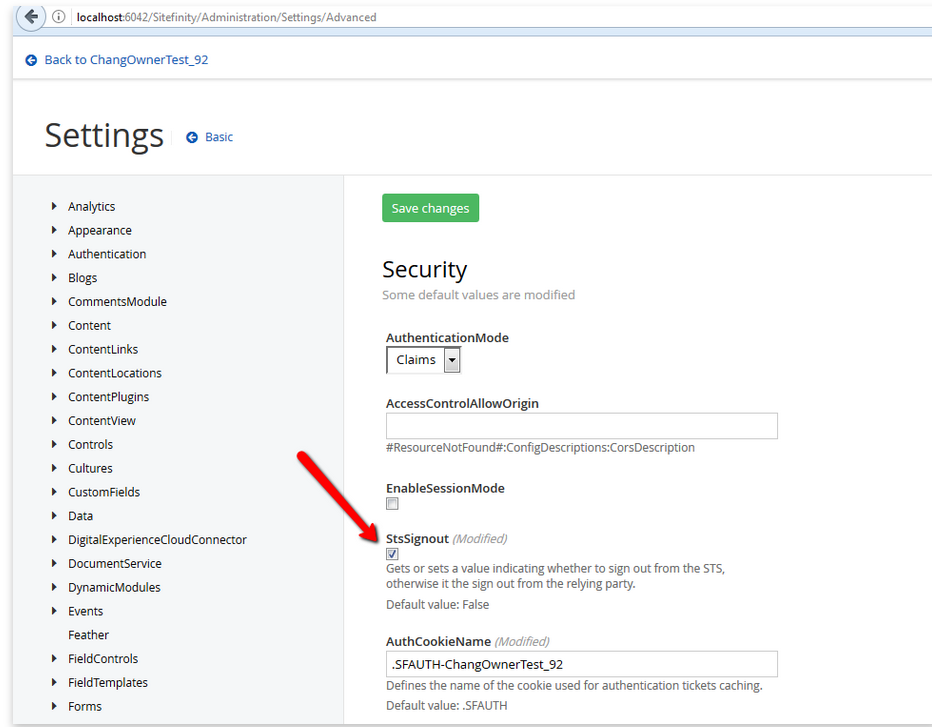Select Feather in settings tree
The height and width of the screenshot is (727, 932).
(x=88, y=635)
